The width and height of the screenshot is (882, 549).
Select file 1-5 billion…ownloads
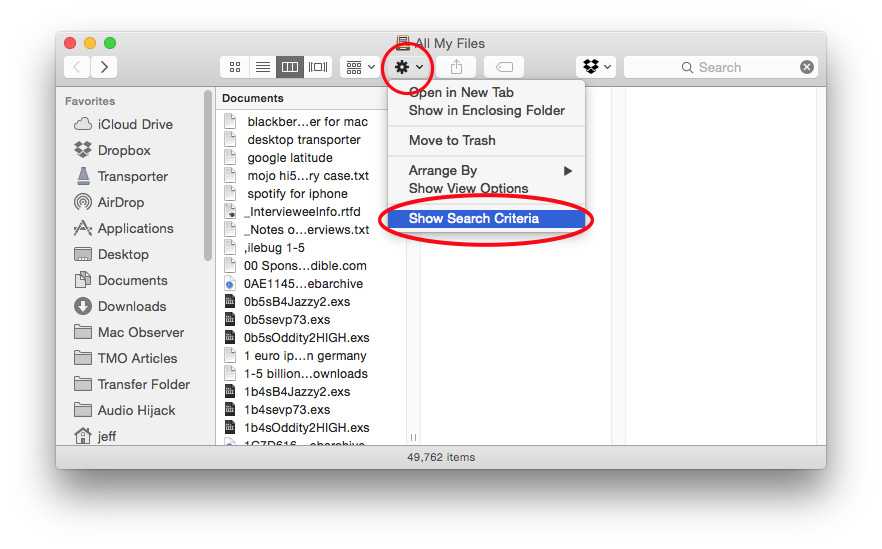click(296, 374)
